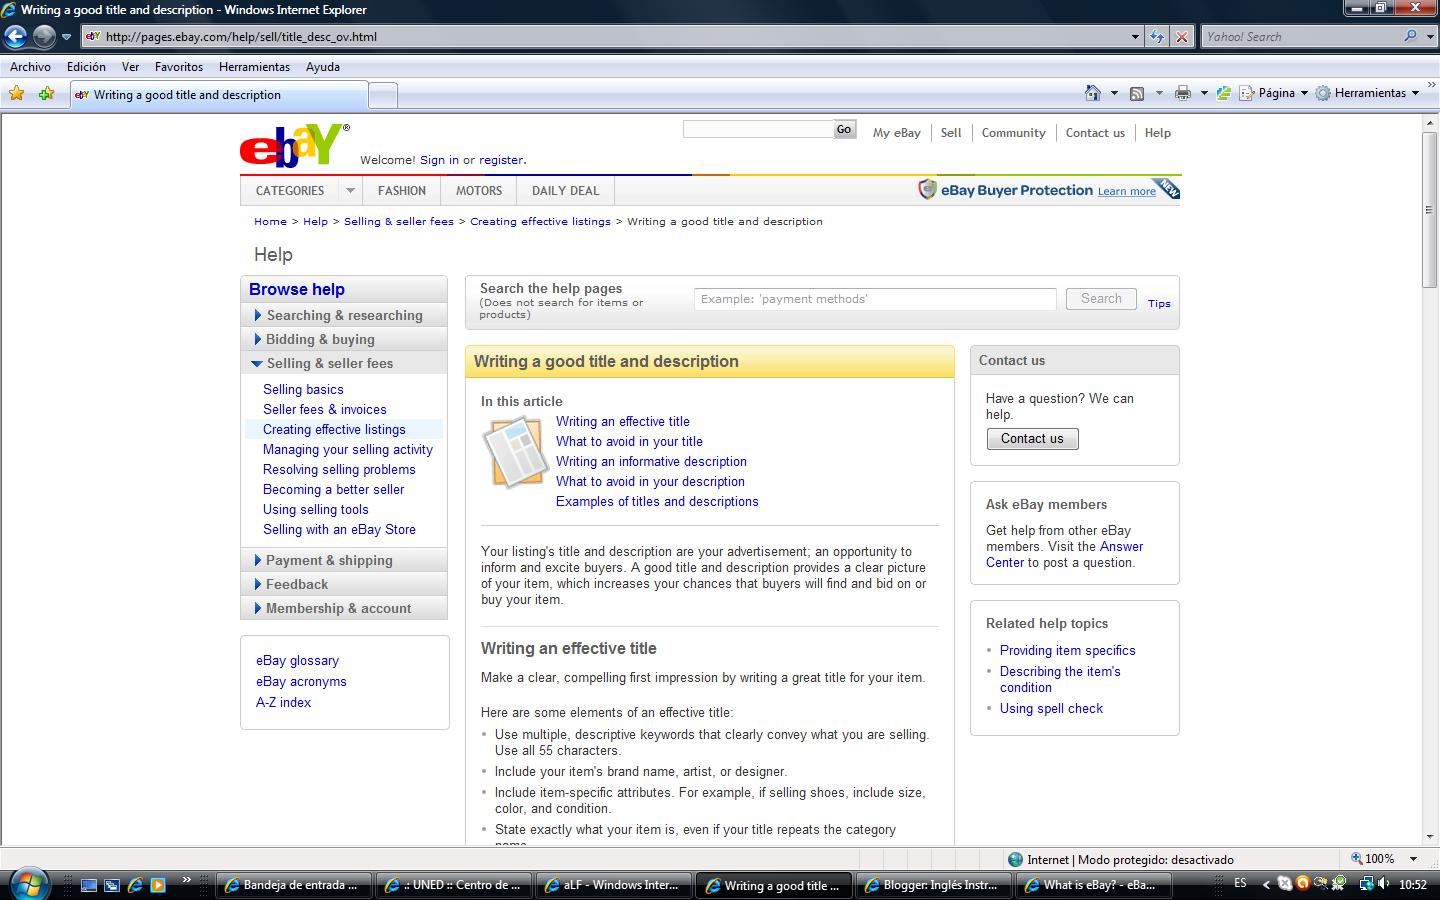1440x900 pixels.
Task: Click the volume speaker tray icon
Action: coord(1384,884)
